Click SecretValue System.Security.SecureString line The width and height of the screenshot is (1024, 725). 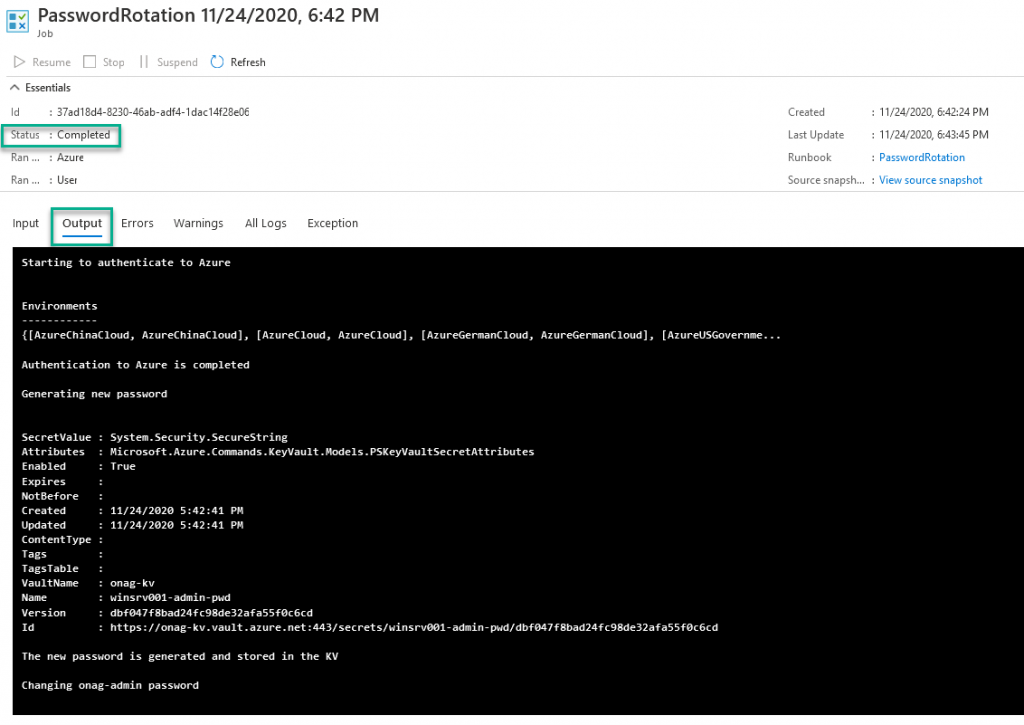(x=154, y=438)
